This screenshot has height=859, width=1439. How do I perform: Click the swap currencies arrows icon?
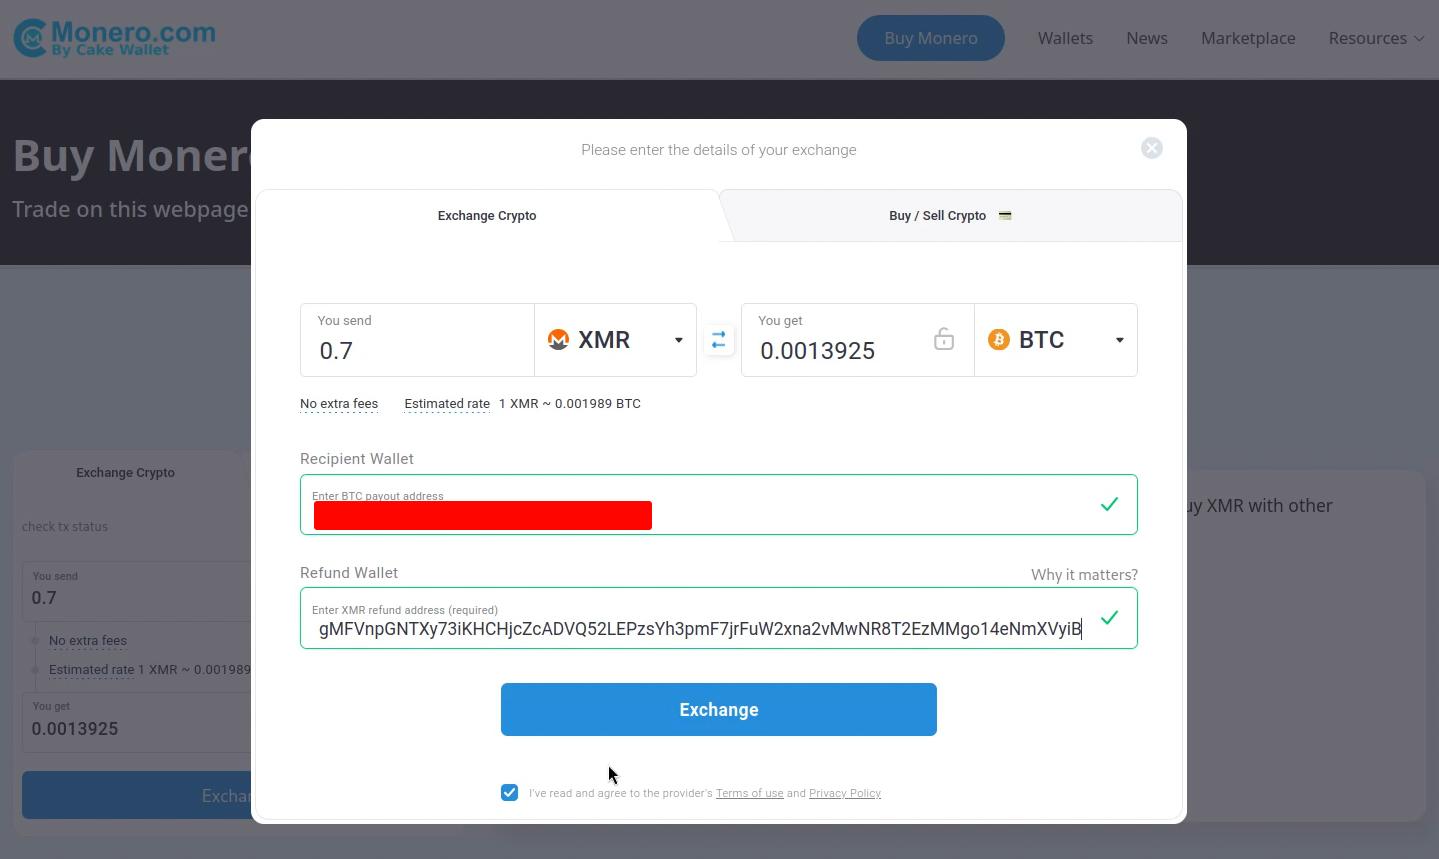tap(719, 340)
